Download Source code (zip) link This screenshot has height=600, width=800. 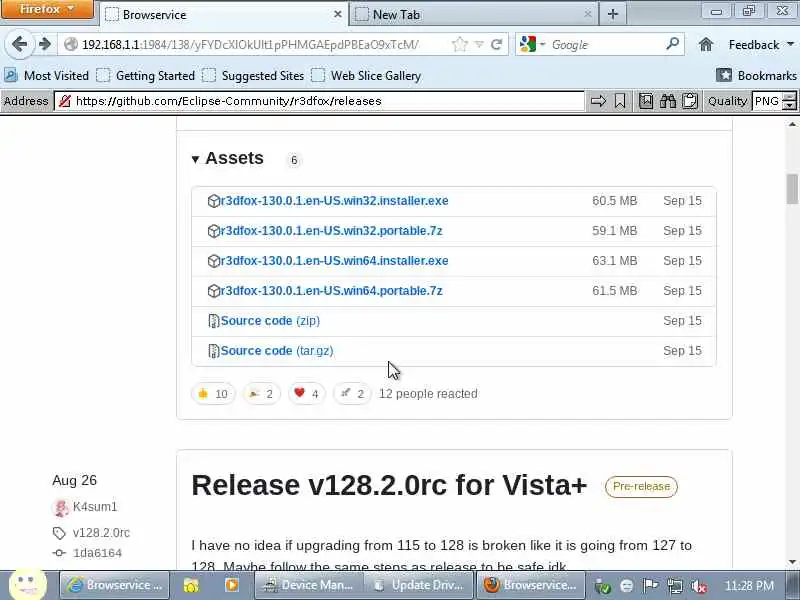[270, 321]
